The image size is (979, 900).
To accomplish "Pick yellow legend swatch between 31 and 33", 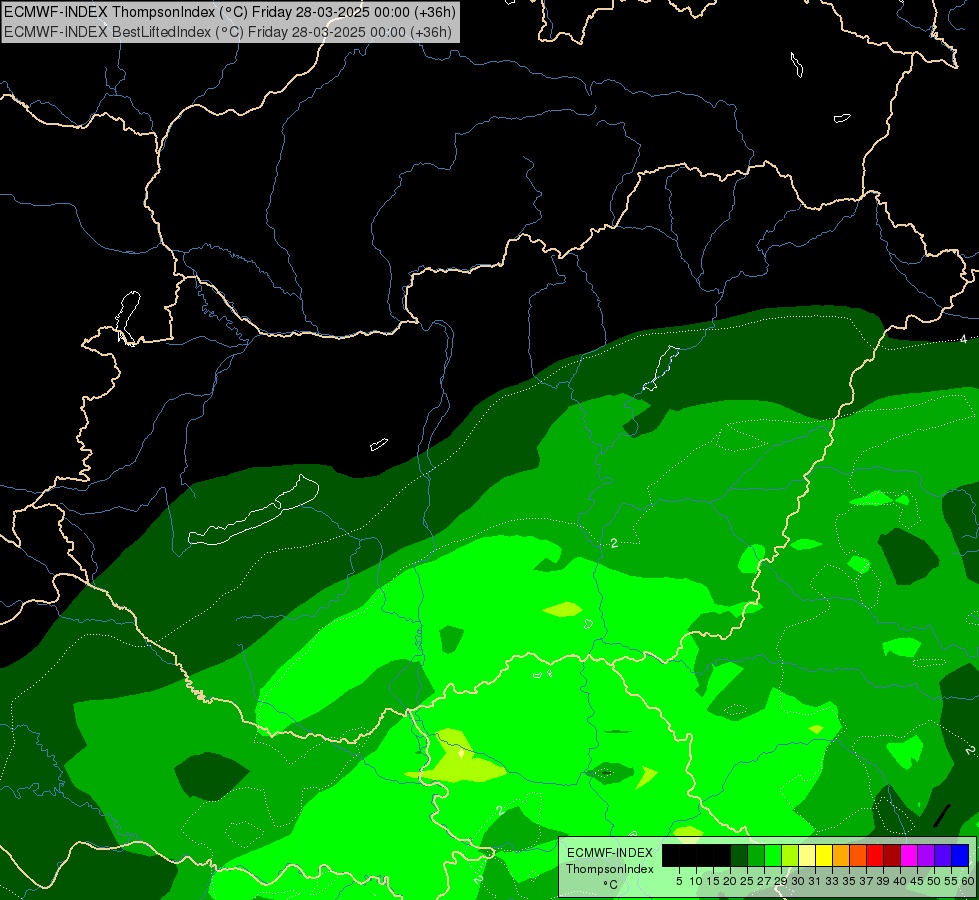I will pyautogui.click(x=824, y=855).
